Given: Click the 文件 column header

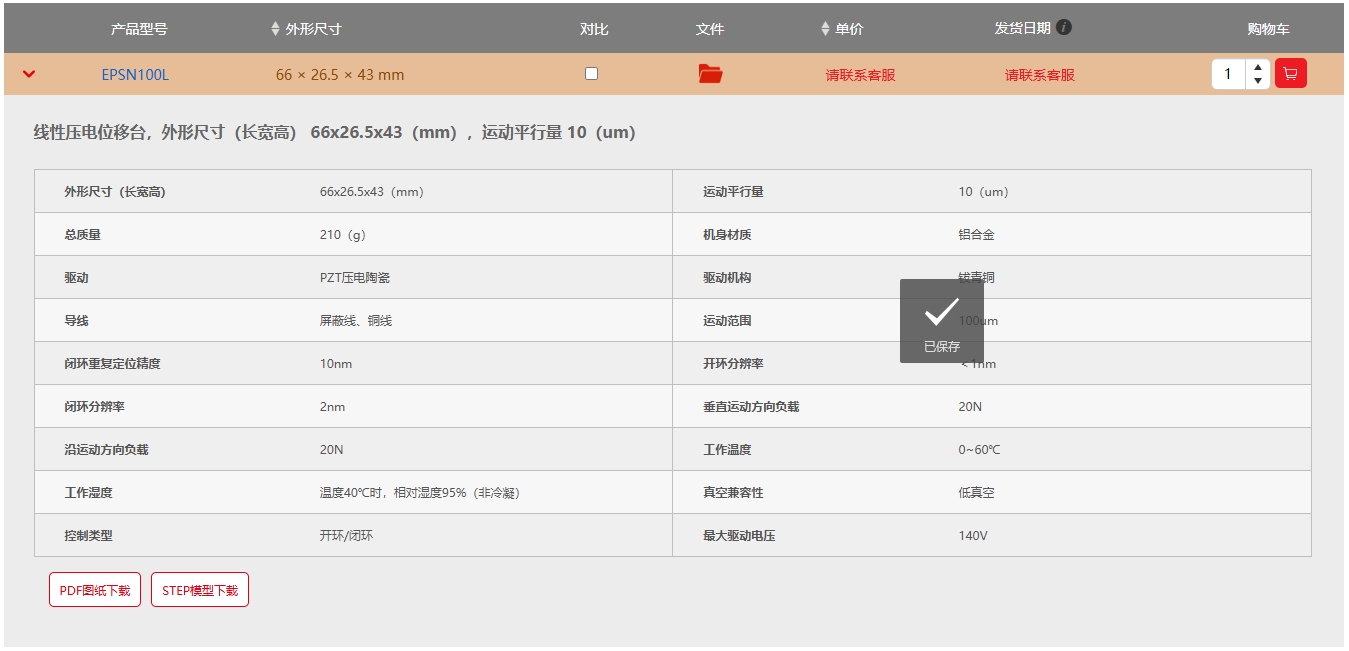Looking at the screenshot, I should [x=709, y=29].
